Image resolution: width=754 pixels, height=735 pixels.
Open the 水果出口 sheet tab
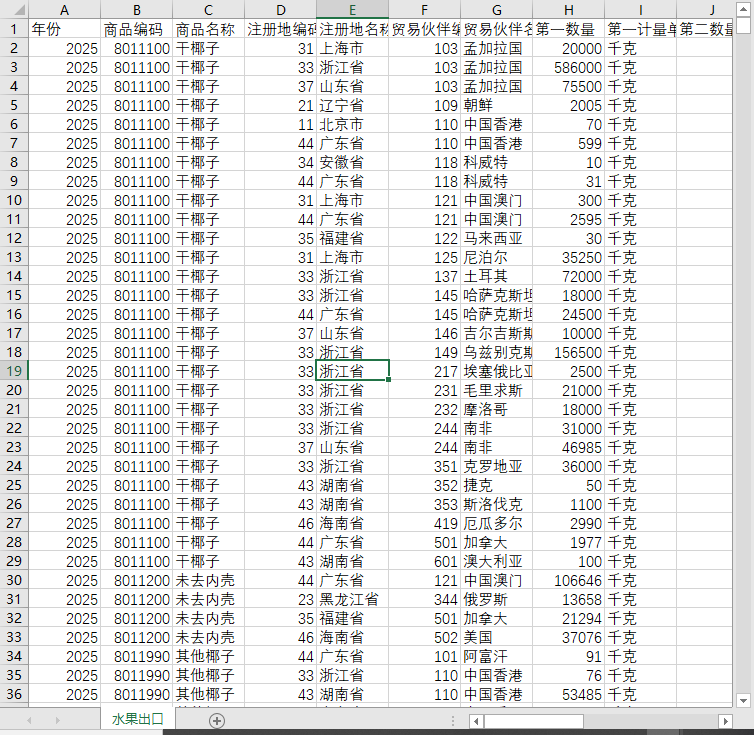pos(138,719)
